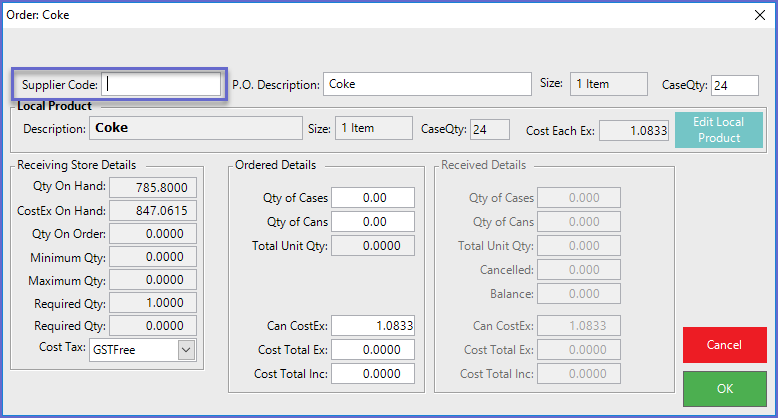Select the Ordered Cost Total Ex field
This screenshot has height=418, width=778.
(372, 350)
